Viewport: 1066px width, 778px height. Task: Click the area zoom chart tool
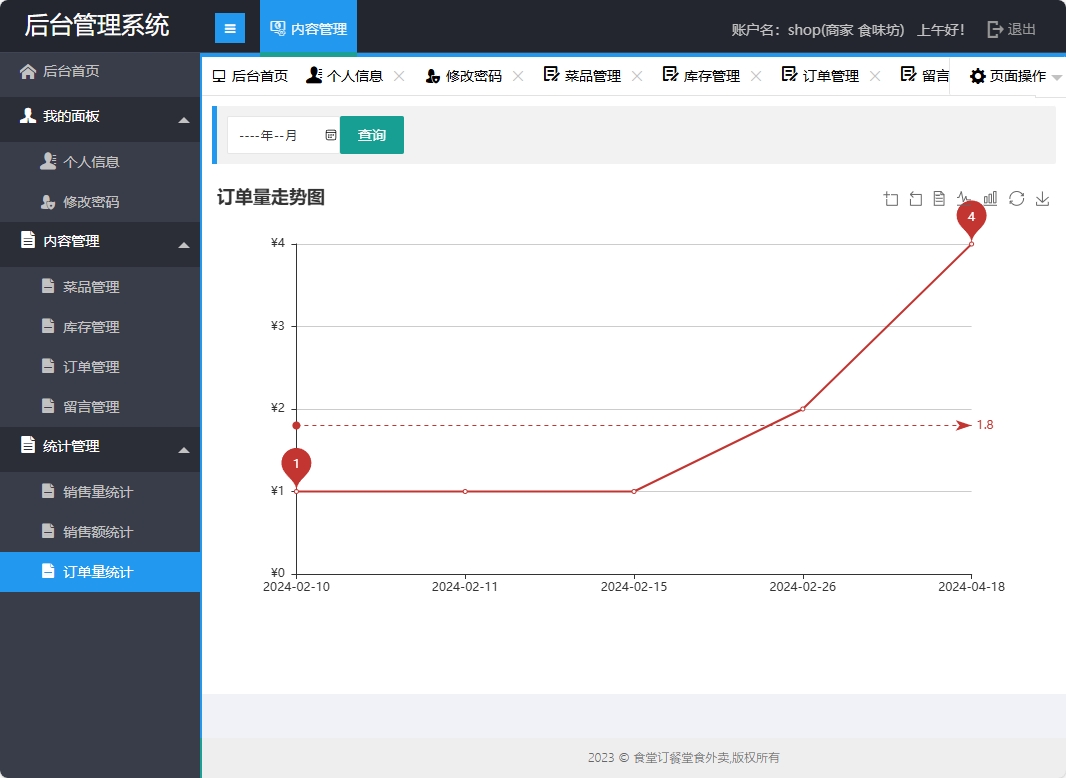coord(891,199)
